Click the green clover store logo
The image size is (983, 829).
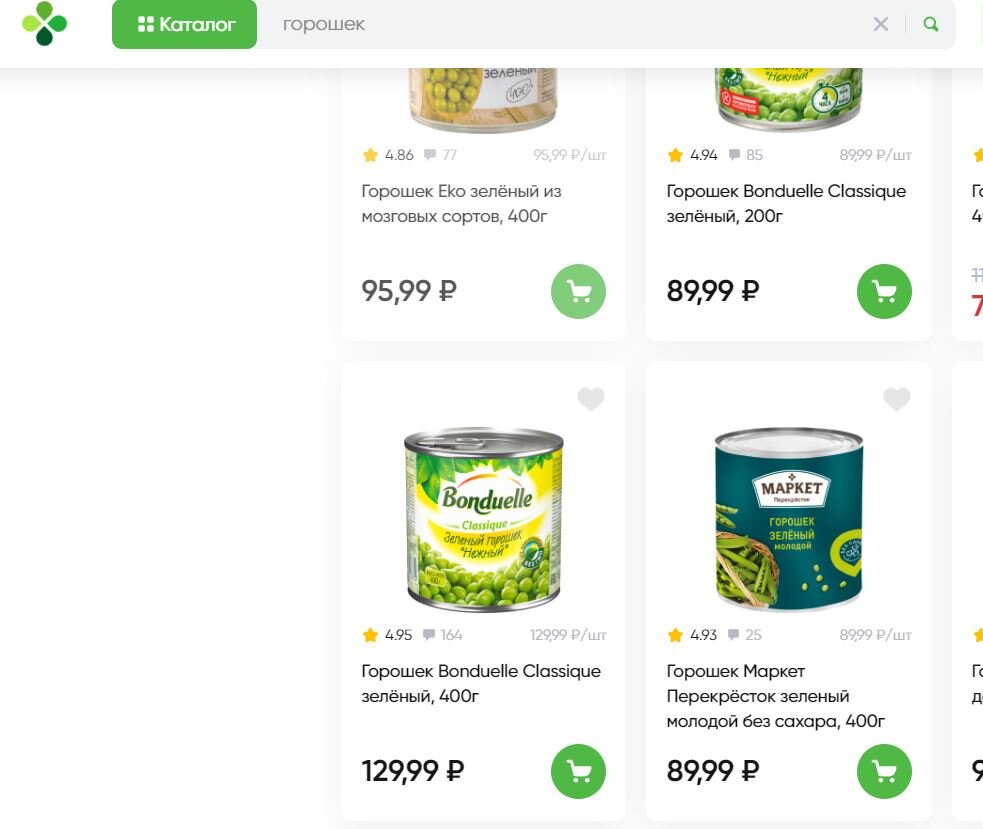tap(44, 24)
